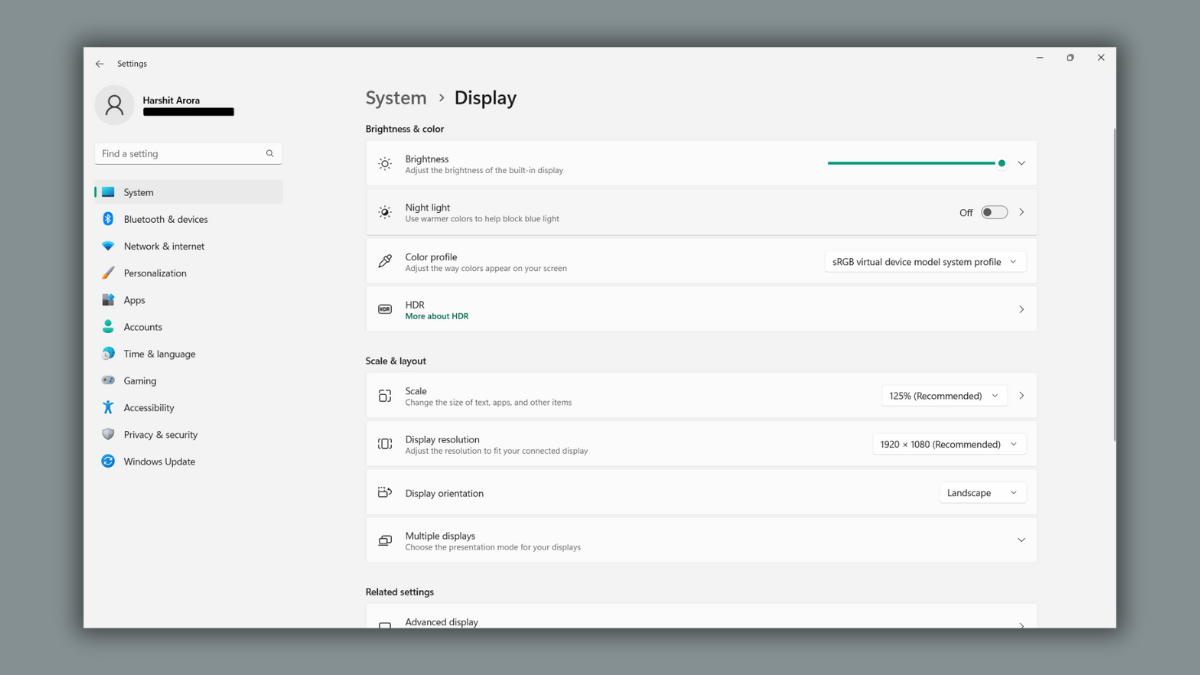The image size is (1200, 675).
Task: Click the Multiple displays icon
Action: pos(385,540)
